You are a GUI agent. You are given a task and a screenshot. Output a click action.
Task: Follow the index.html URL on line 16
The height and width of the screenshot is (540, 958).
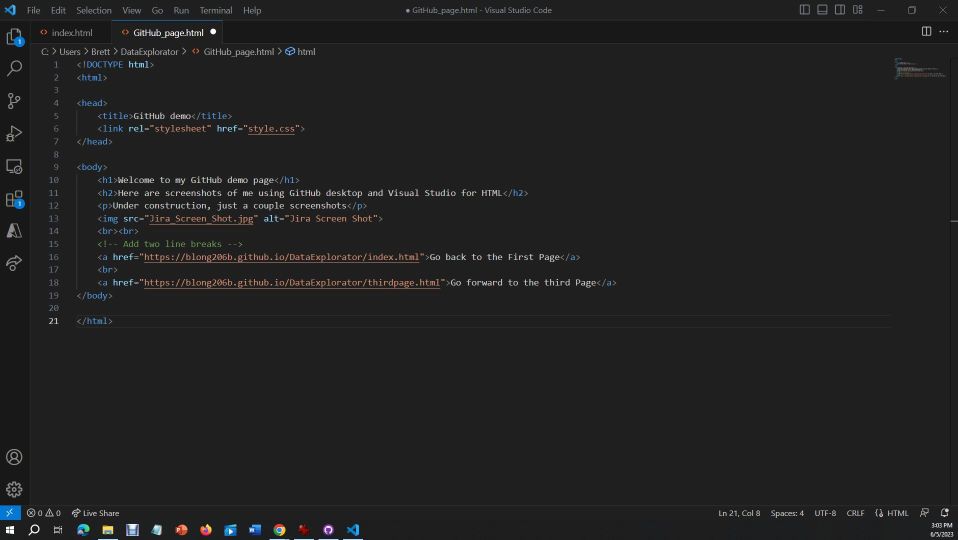[282, 257]
